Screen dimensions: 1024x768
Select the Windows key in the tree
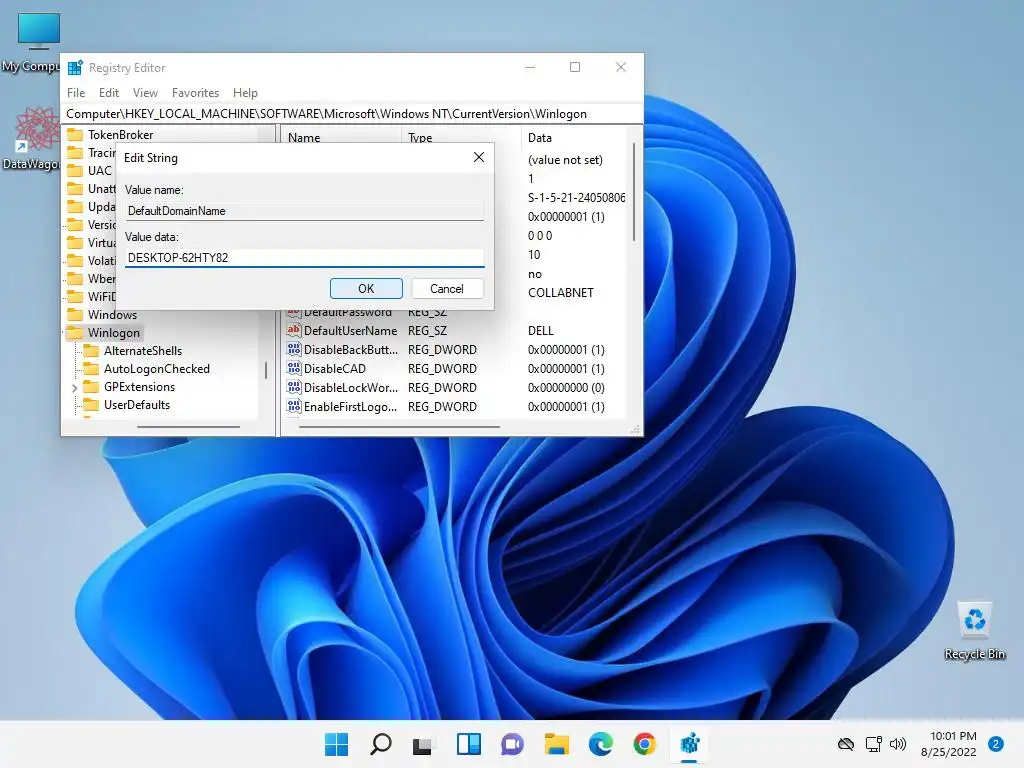(112, 315)
